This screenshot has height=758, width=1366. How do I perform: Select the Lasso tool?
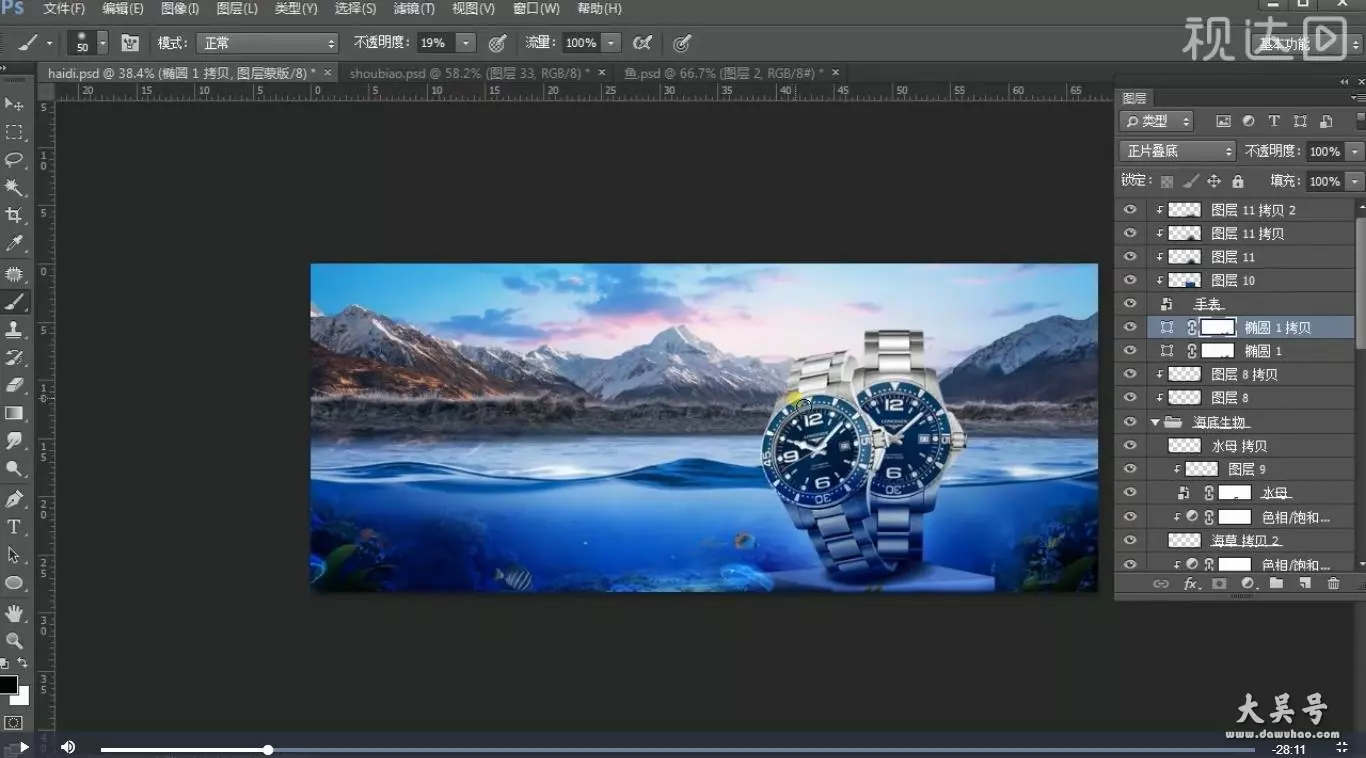pyautogui.click(x=14, y=160)
